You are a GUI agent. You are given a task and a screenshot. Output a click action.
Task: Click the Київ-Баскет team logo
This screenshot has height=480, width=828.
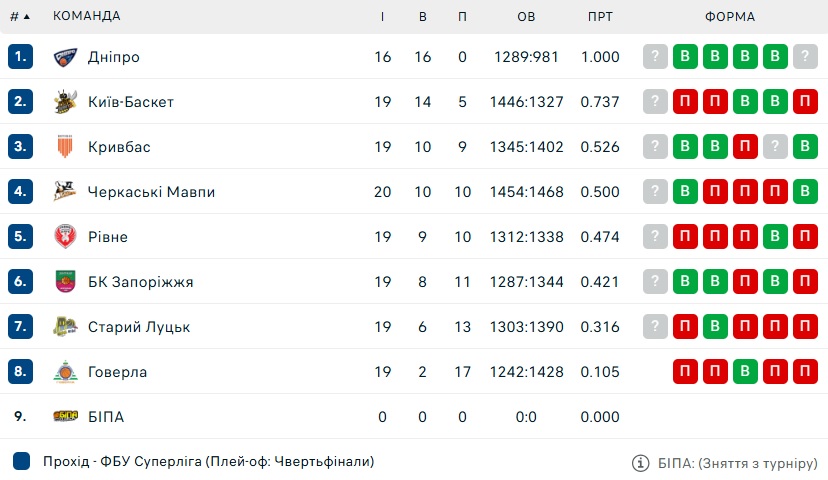tap(65, 101)
